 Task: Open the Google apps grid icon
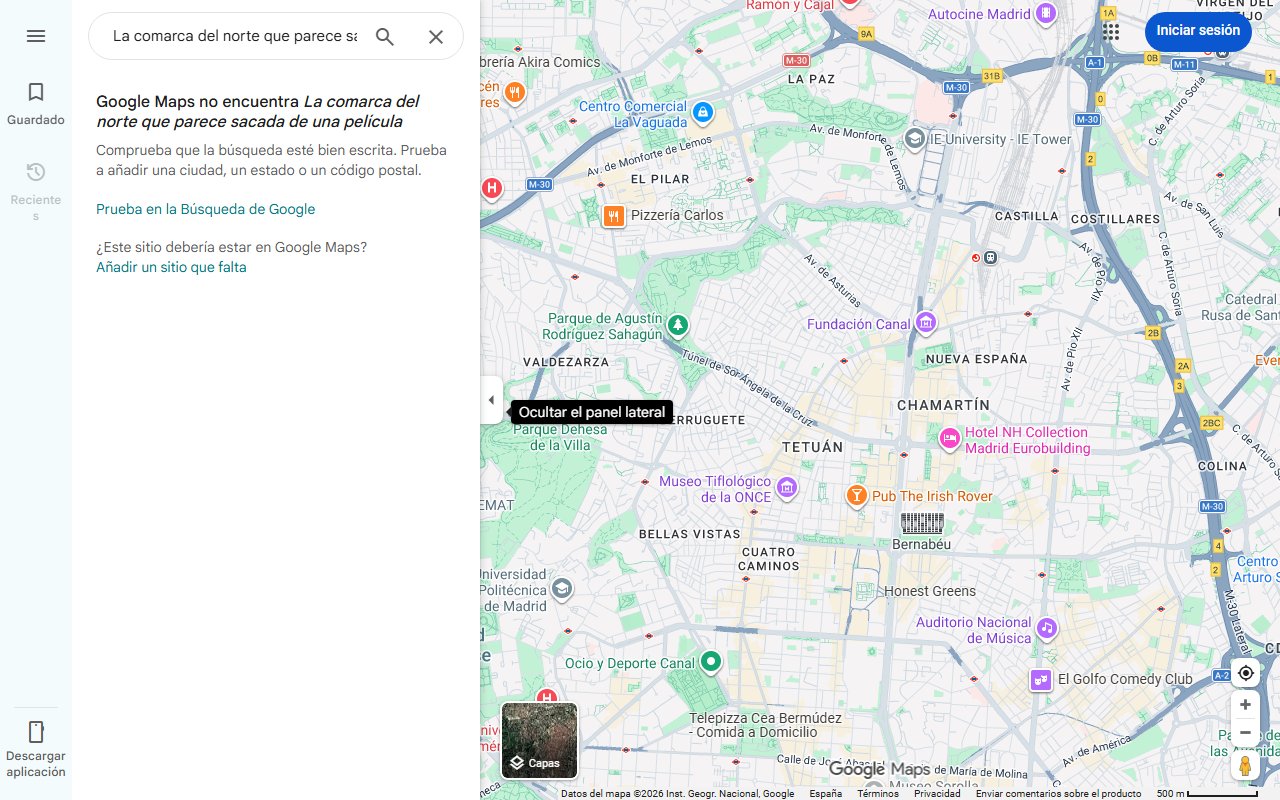(x=1111, y=31)
